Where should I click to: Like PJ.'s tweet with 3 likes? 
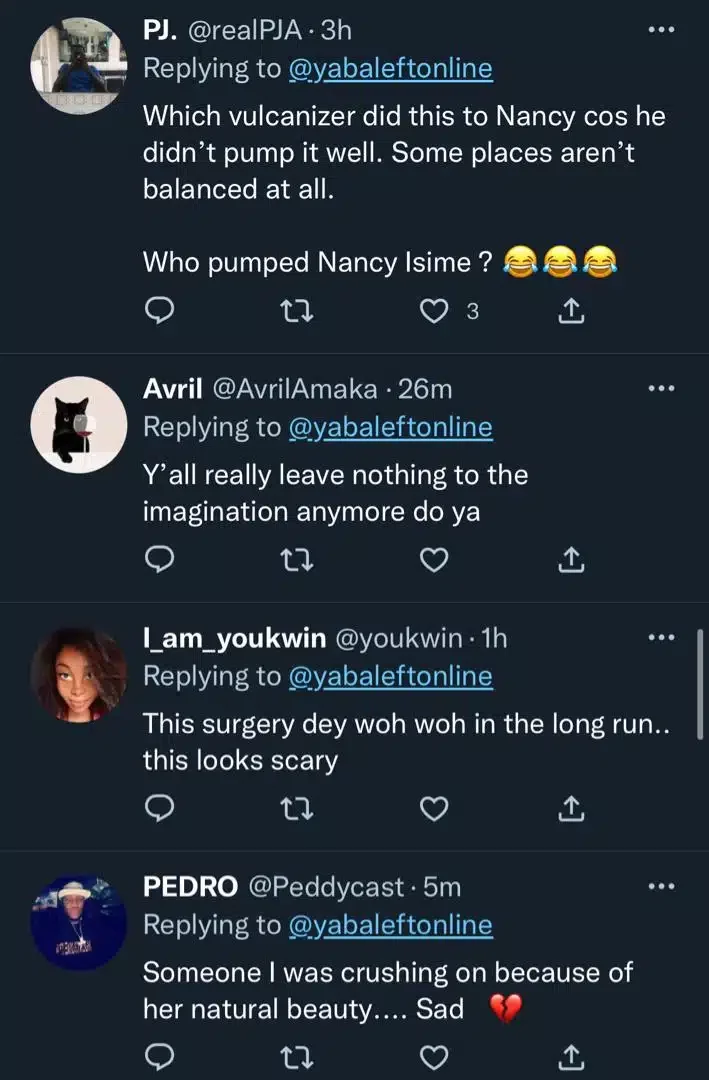pyautogui.click(x=433, y=313)
